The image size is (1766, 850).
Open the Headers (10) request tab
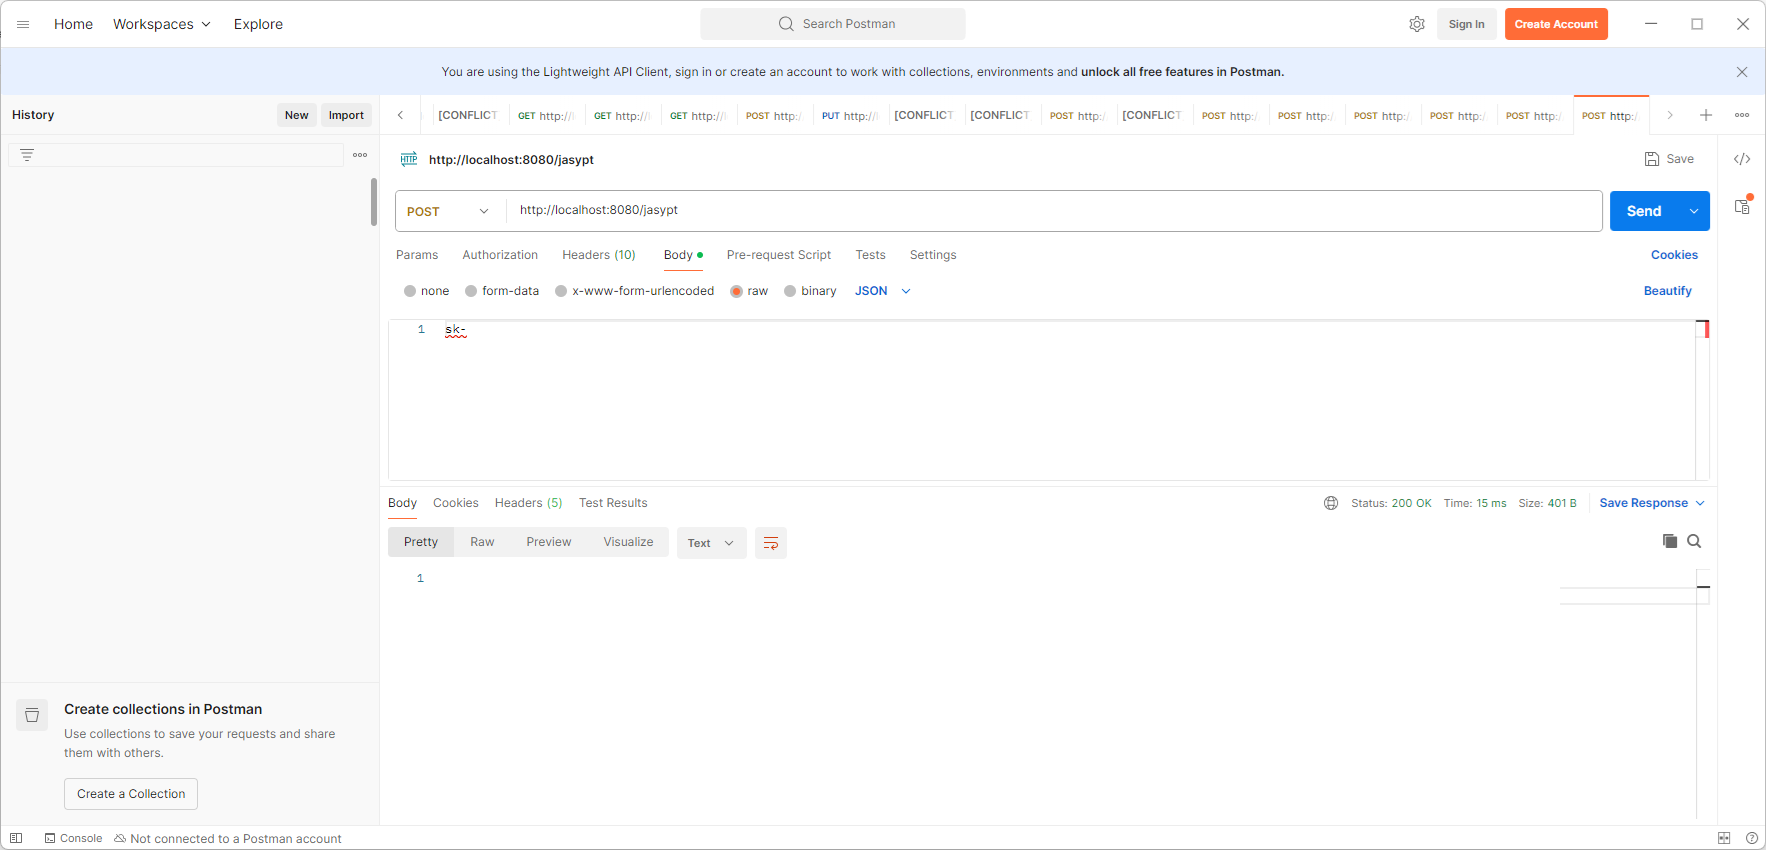pos(599,255)
